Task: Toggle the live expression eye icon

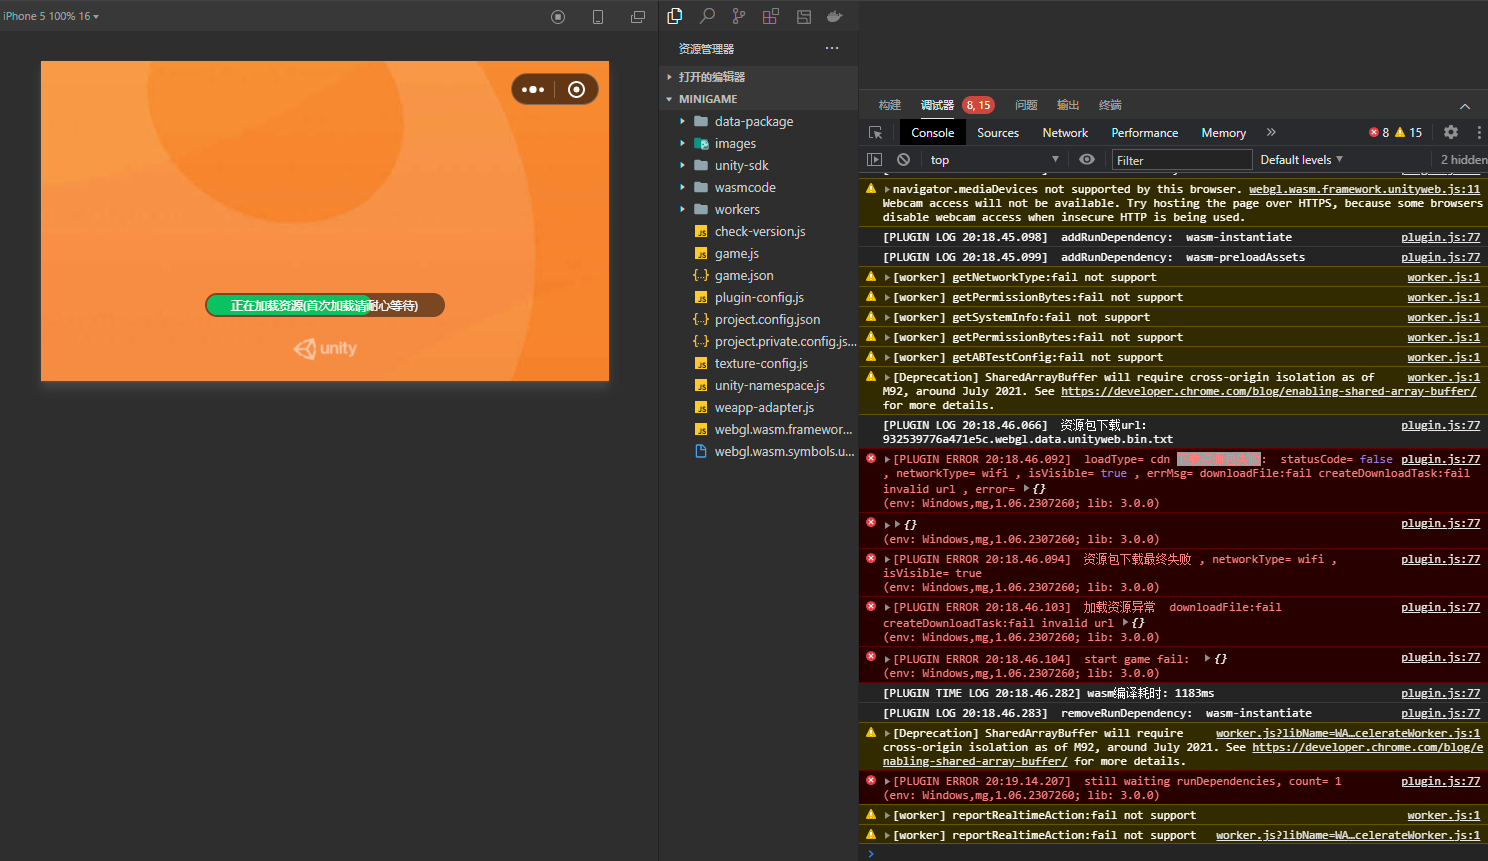Action: 1087,160
